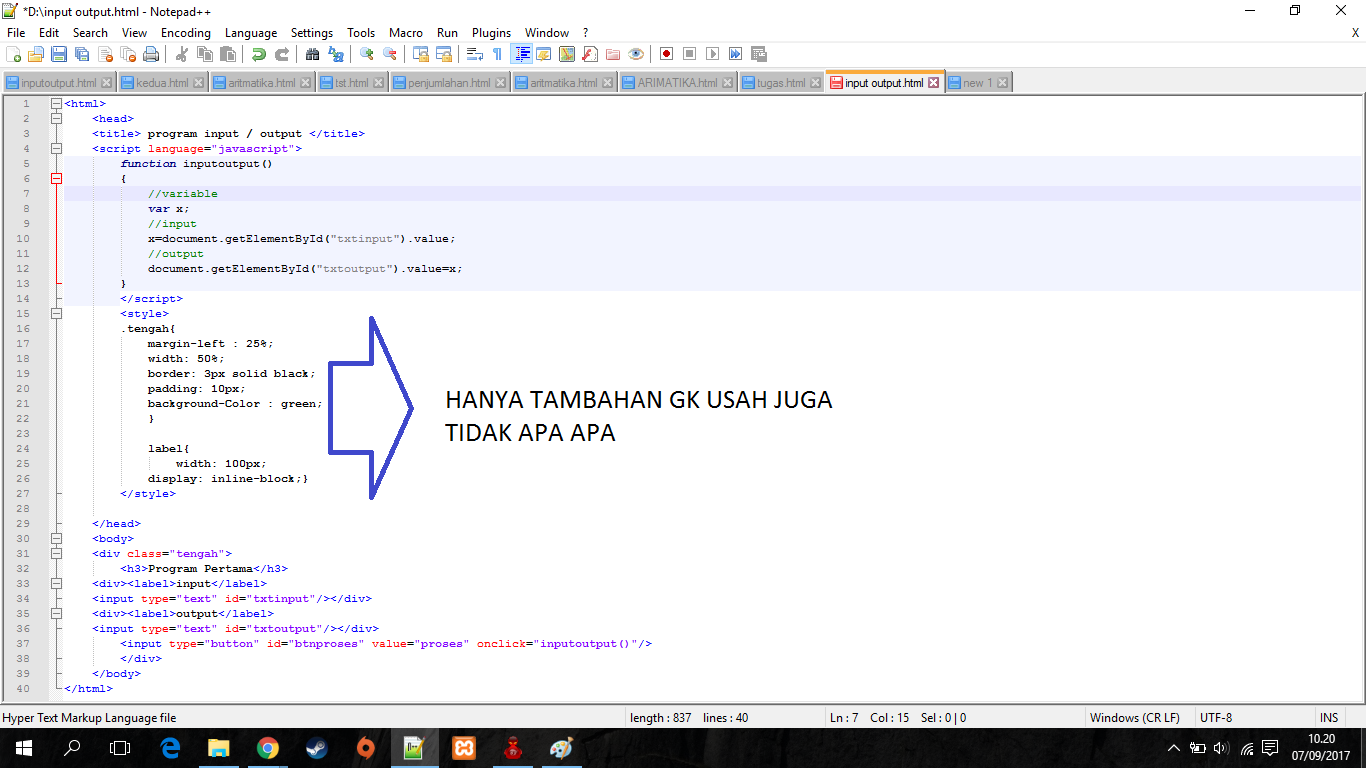Open the Plugins menu

(x=491, y=33)
